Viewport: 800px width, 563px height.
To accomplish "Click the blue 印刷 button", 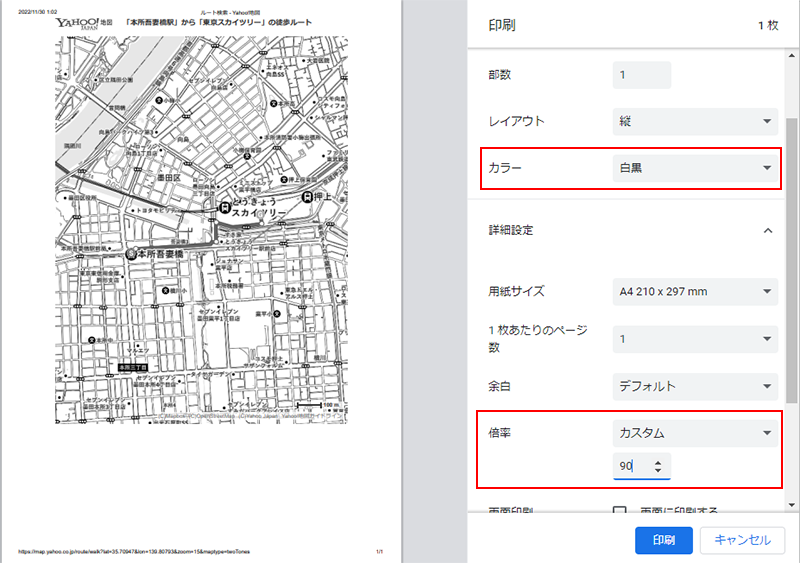I will pos(663,540).
